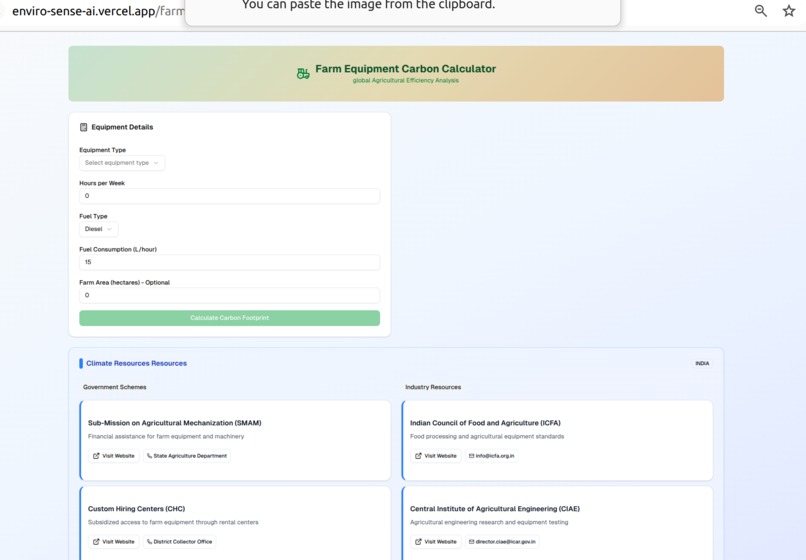Click external link icon on CIAE Visit Website
Image resolution: width=806 pixels, height=560 pixels.
(x=418, y=541)
